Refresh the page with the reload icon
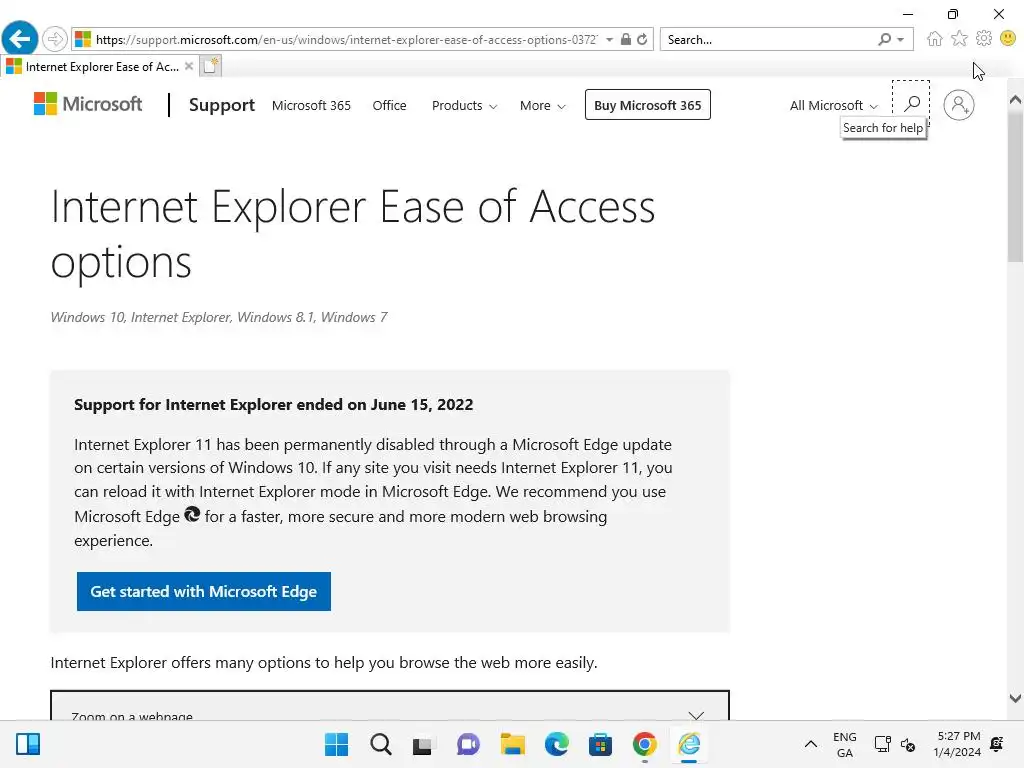The image size is (1024, 768). click(642, 40)
